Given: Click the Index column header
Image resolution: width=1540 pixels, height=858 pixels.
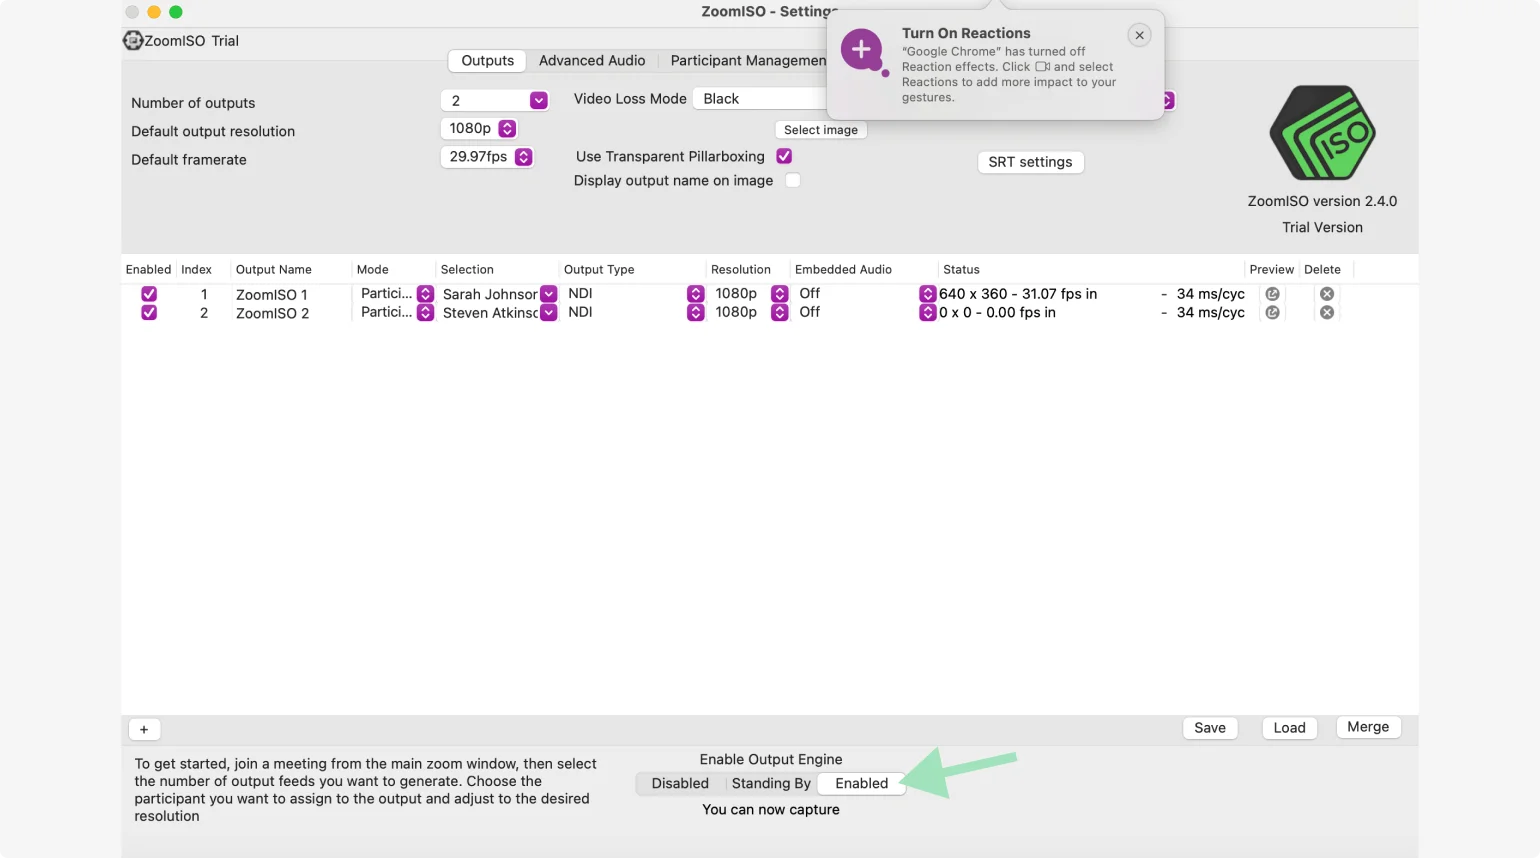Looking at the screenshot, I should pyautogui.click(x=196, y=269).
